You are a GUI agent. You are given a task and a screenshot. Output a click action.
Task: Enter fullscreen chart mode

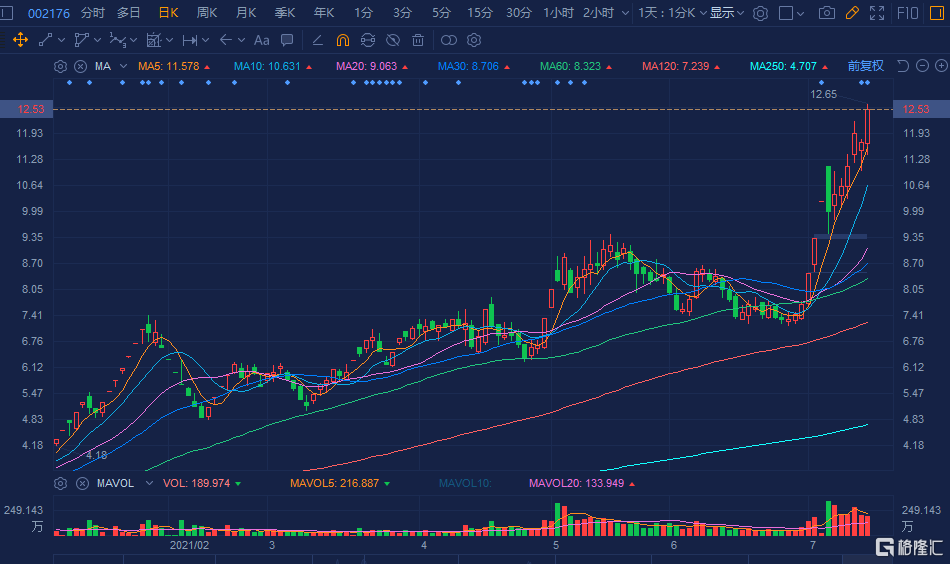point(877,13)
